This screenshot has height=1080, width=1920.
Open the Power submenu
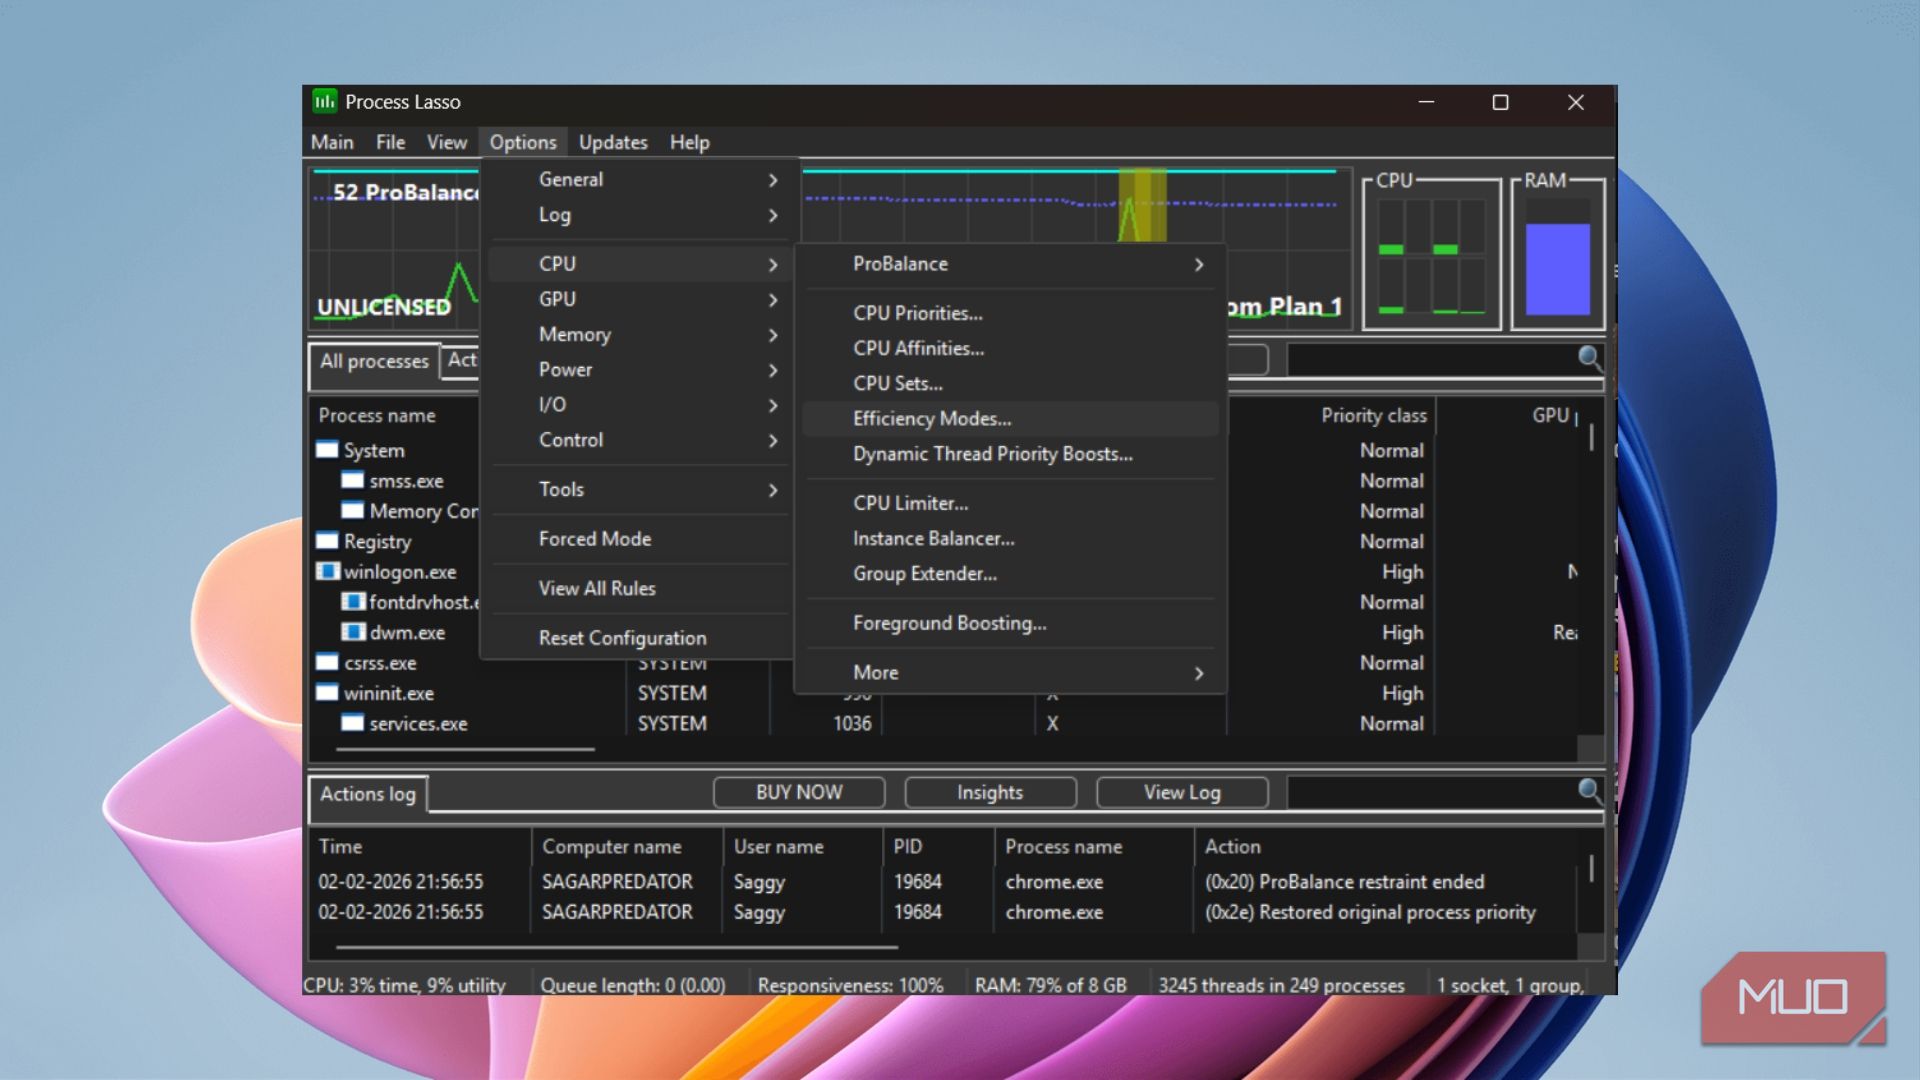point(640,369)
